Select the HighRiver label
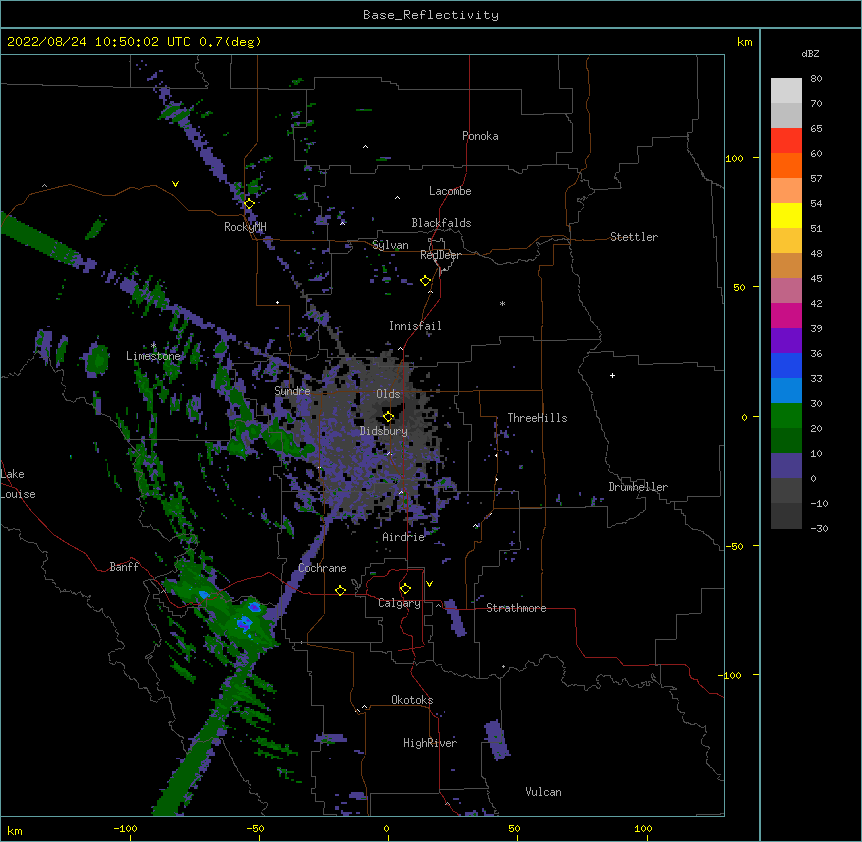The height and width of the screenshot is (842, 862). (x=430, y=743)
